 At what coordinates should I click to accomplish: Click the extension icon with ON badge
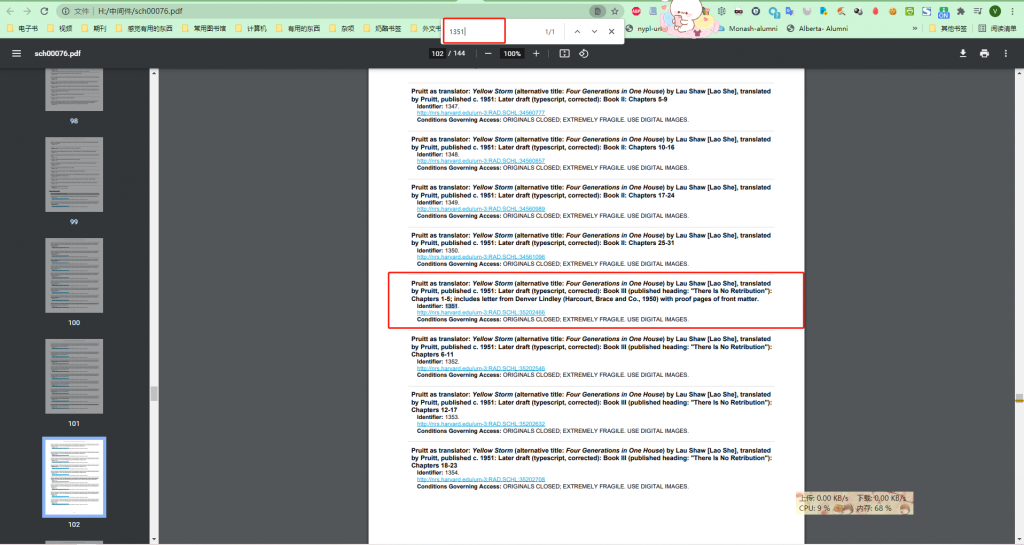pos(944,12)
